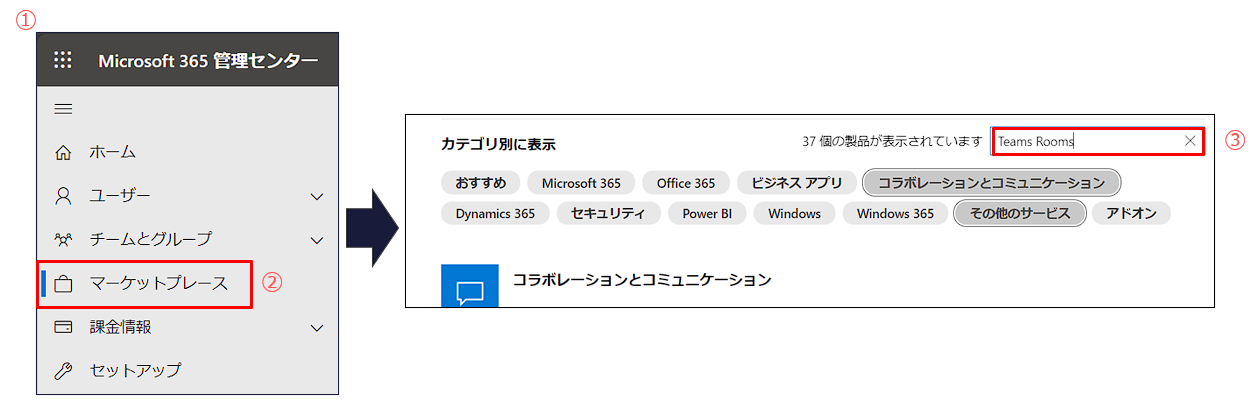This screenshot has height=403, width=1258.
Task: Click the Home house icon
Action: coord(63,153)
